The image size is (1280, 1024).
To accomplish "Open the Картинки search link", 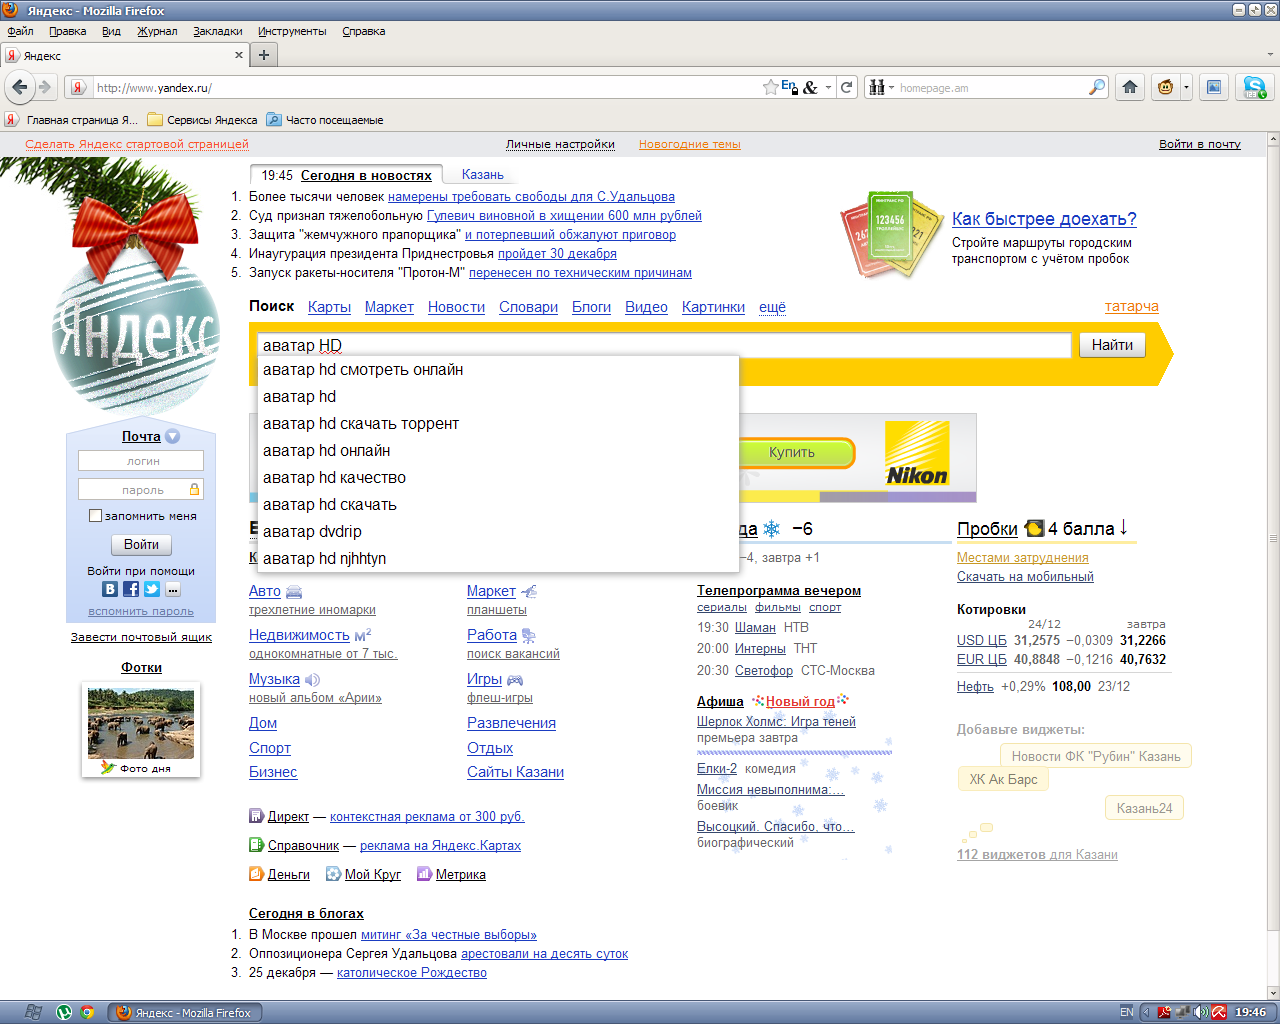I will 713,307.
